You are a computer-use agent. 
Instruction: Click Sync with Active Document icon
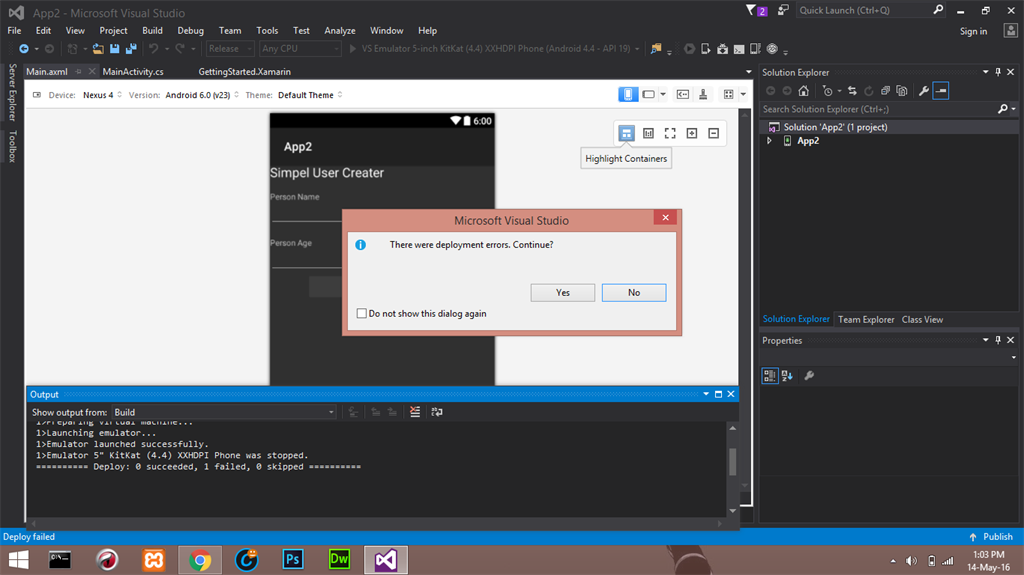(x=852, y=91)
